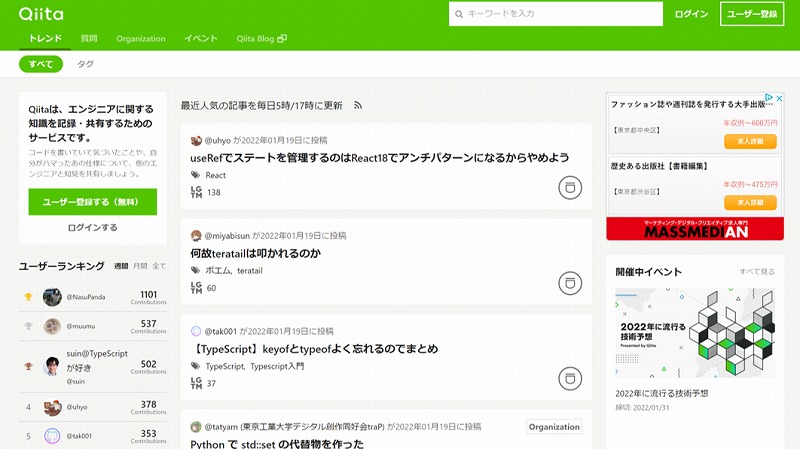Go to the イベント tab
The image size is (800, 449).
[x=201, y=38]
